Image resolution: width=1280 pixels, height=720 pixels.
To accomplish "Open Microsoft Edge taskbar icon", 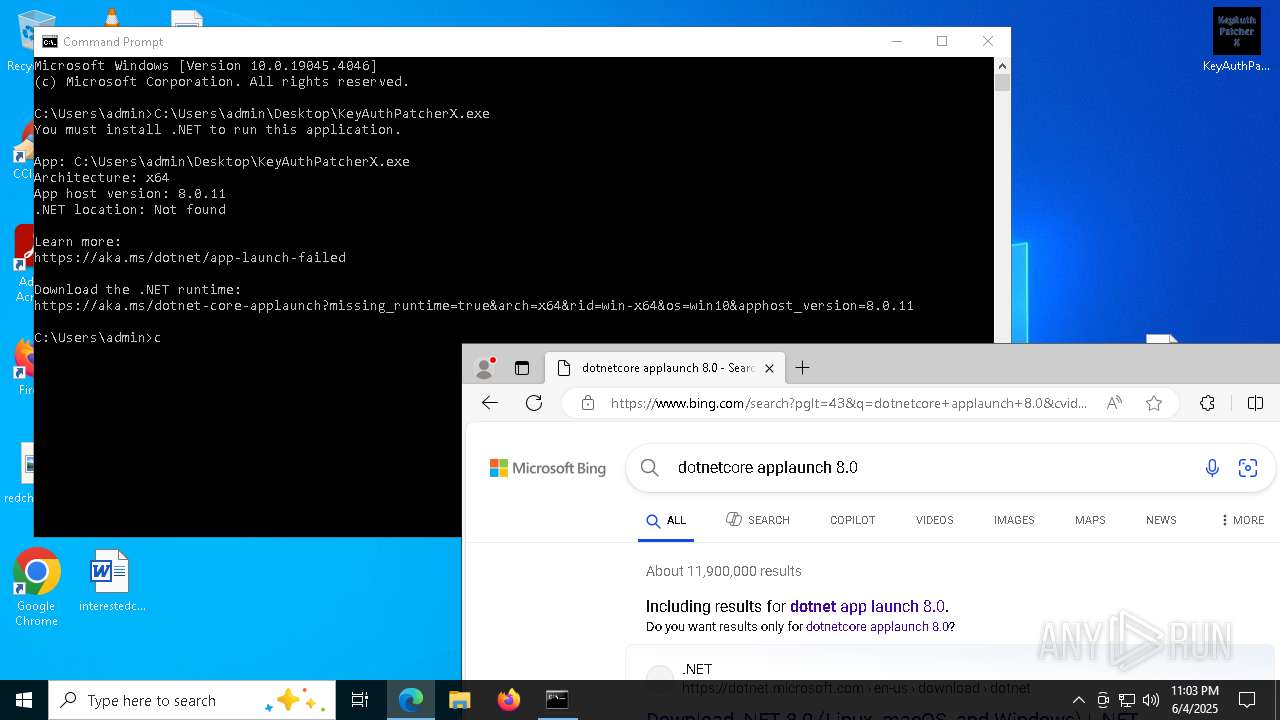I will (411, 700).
